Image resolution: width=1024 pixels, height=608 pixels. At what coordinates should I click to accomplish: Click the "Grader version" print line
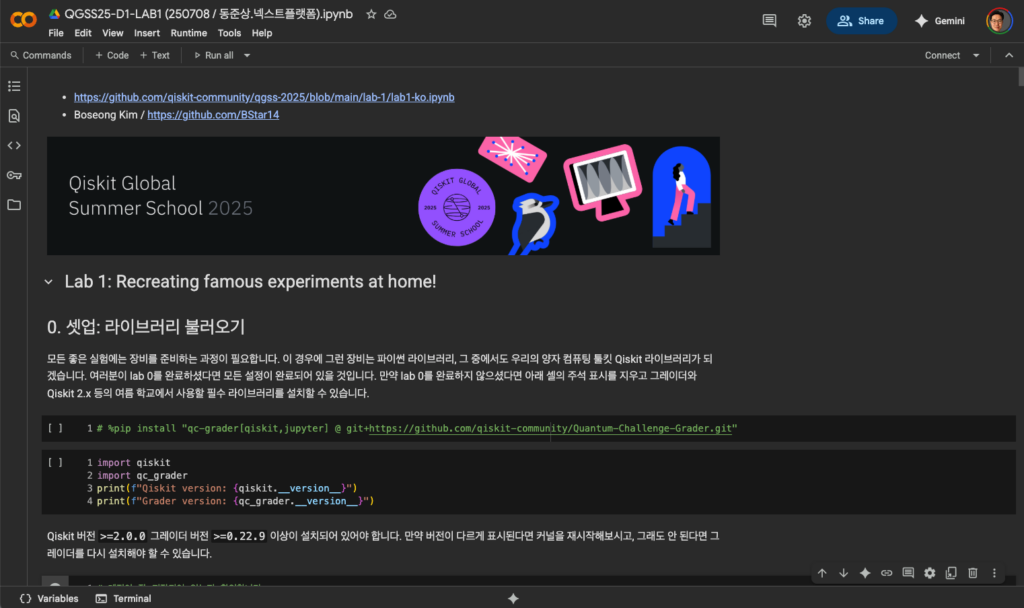[x=236, y=501]
